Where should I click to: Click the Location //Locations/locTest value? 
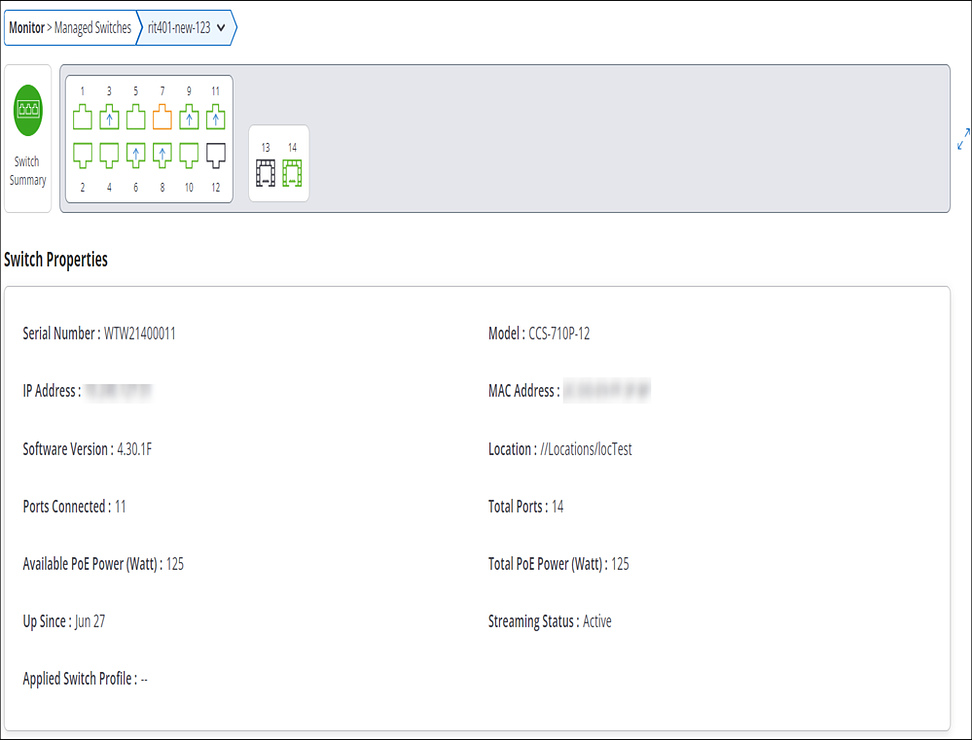tap(586, 449)
